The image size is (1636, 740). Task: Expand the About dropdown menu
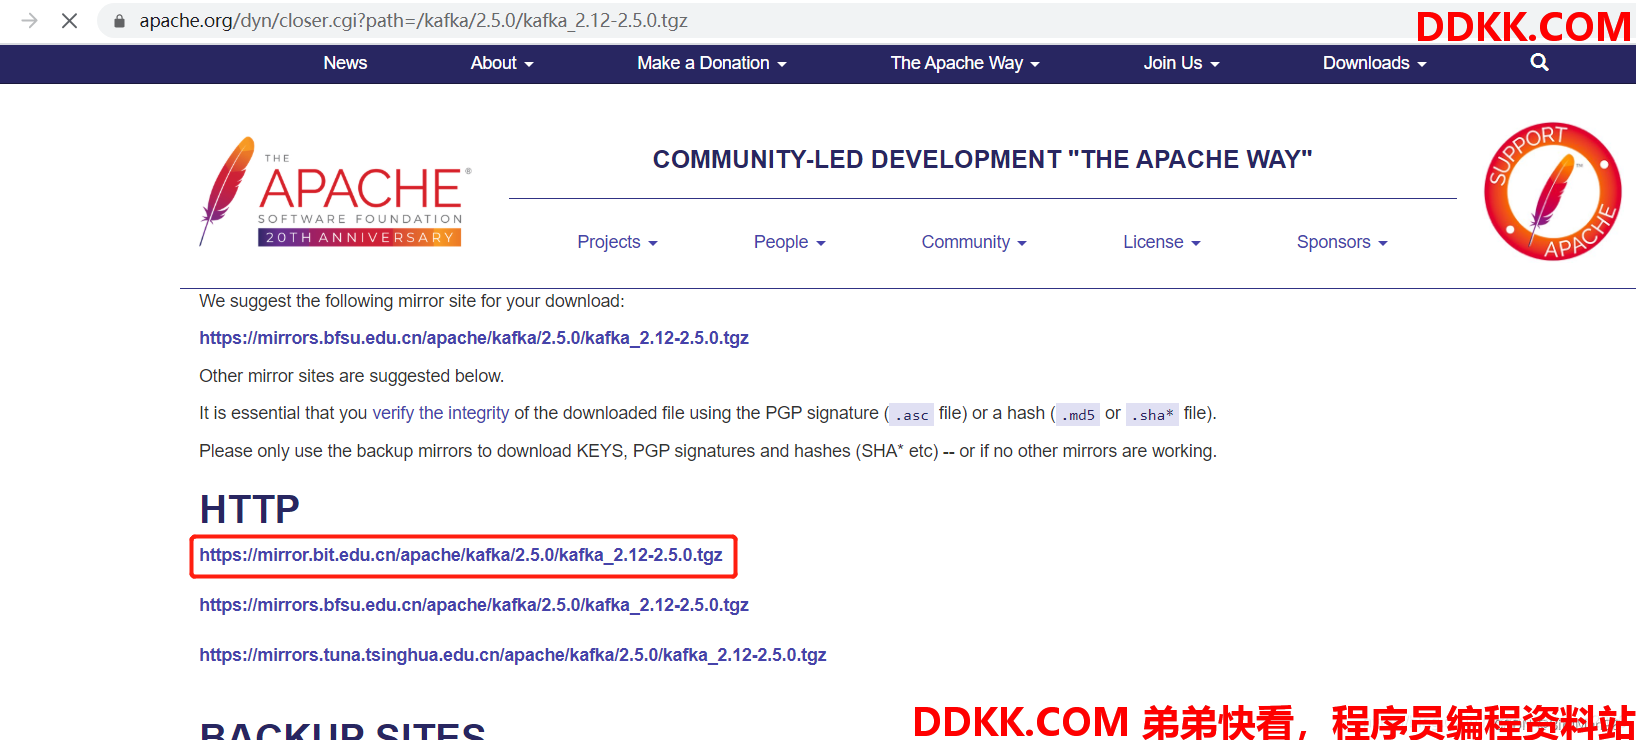(502, 63)
